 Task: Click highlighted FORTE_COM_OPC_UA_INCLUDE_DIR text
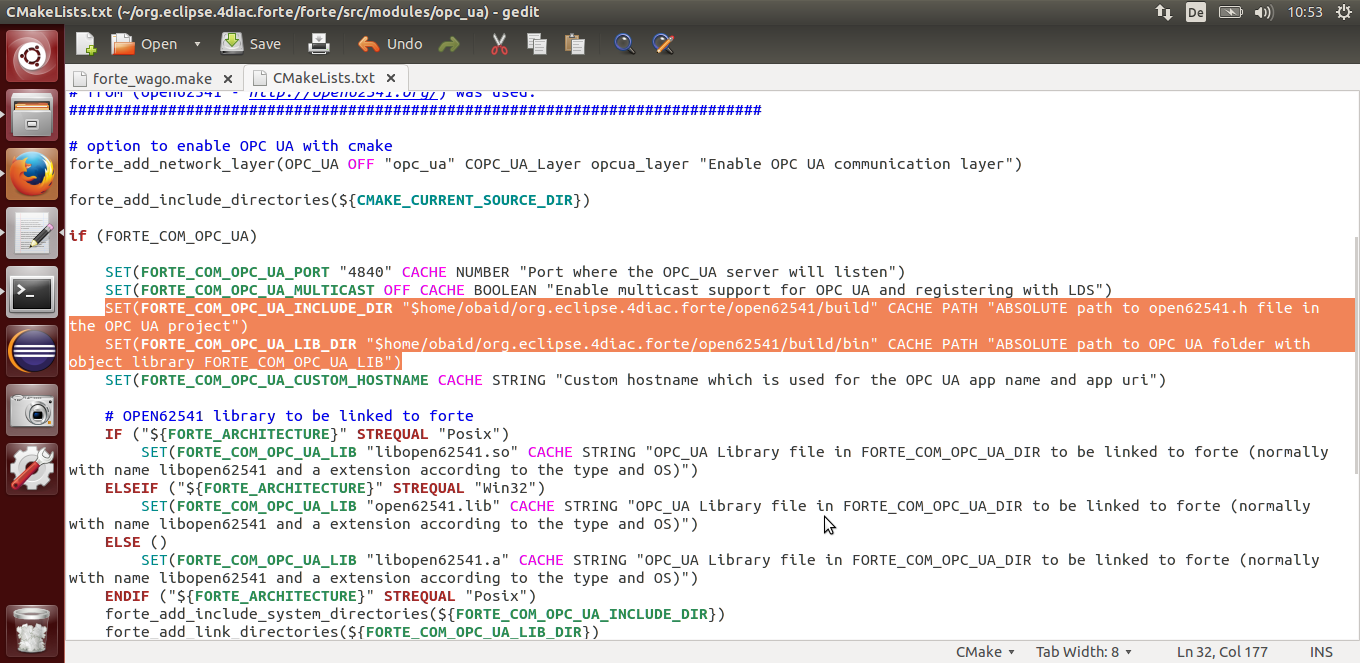[x=267, y=308]
